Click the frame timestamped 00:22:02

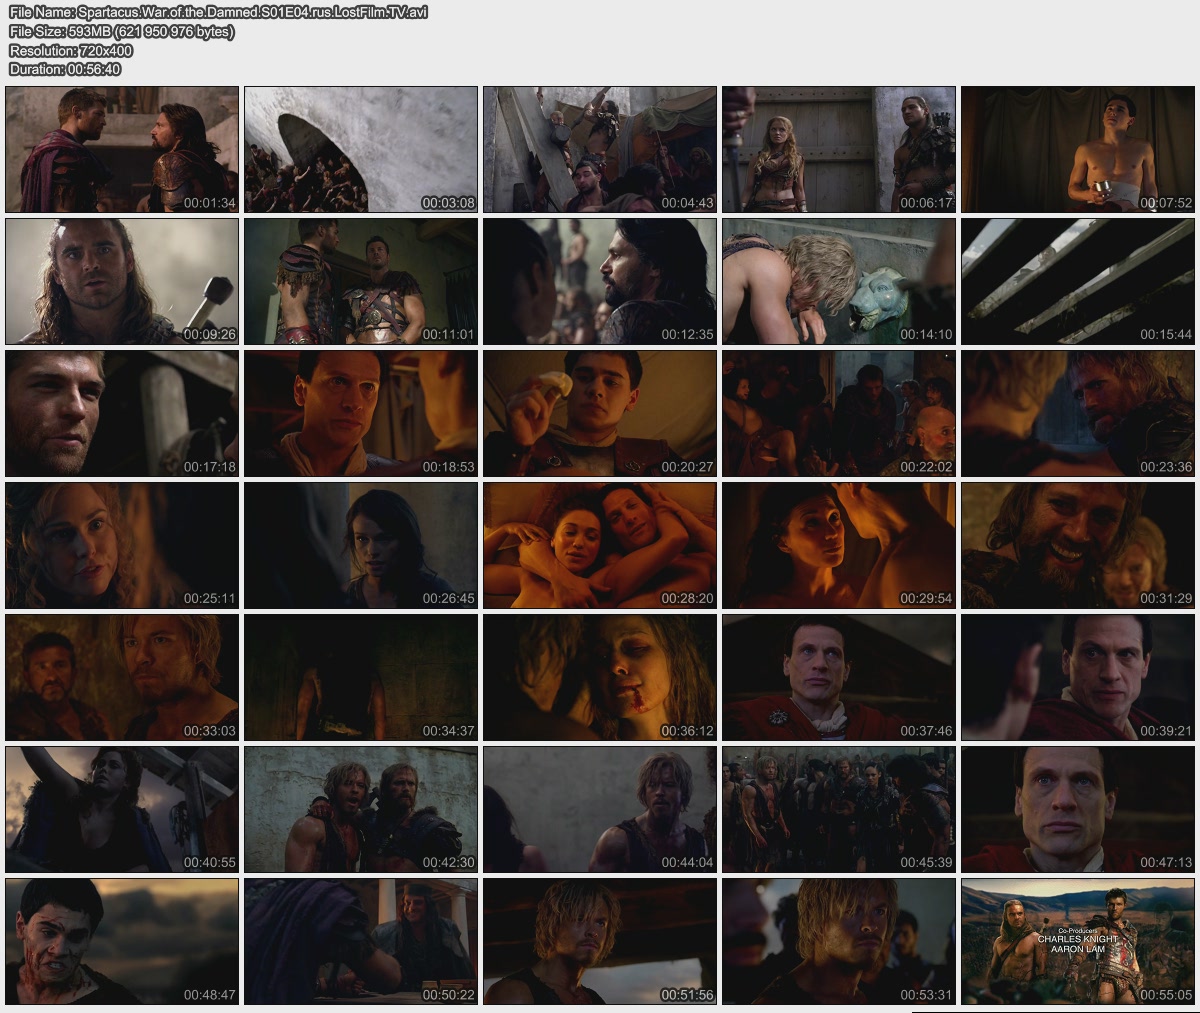(x=839, y=413)
